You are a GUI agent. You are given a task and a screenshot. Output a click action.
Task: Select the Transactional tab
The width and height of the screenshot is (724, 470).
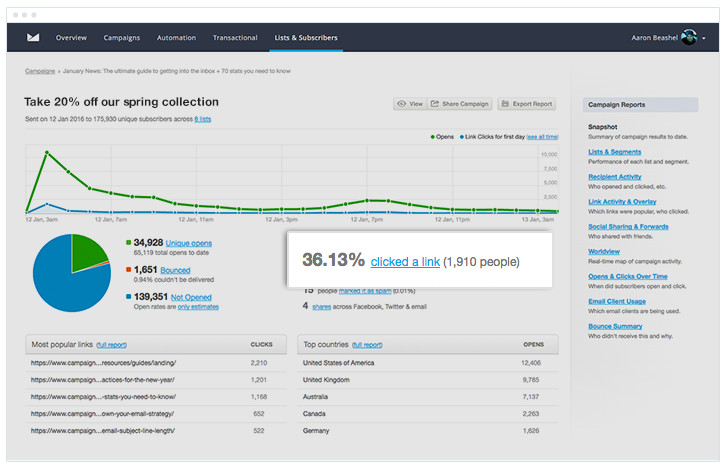[x=235, y=38]
